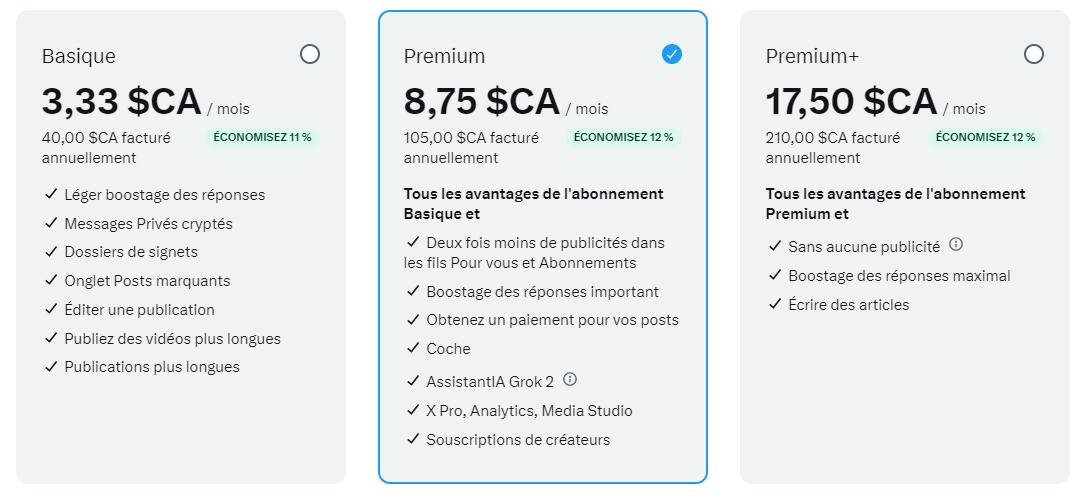This screenshot has height=497, width=1083.
Task: Click the Basique plan title
Action: pyautogui.click(x=79, y=56)
